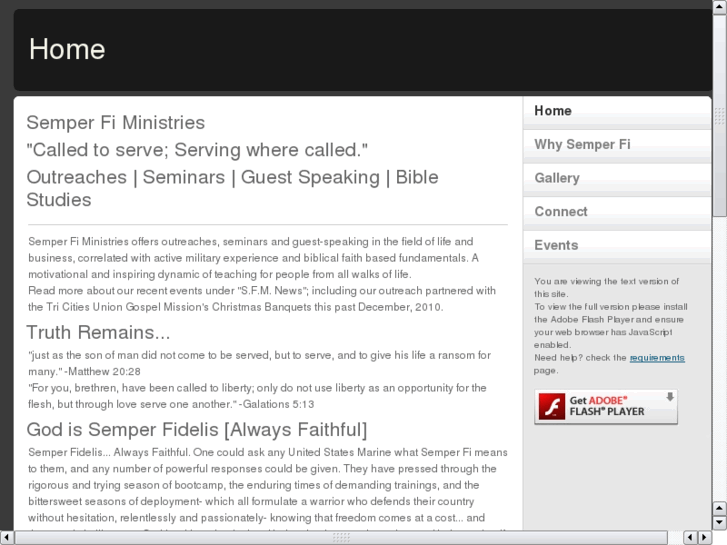Viewport: 727px width, 545px height.
Task: Follow the requirements link
Action: 657,357
